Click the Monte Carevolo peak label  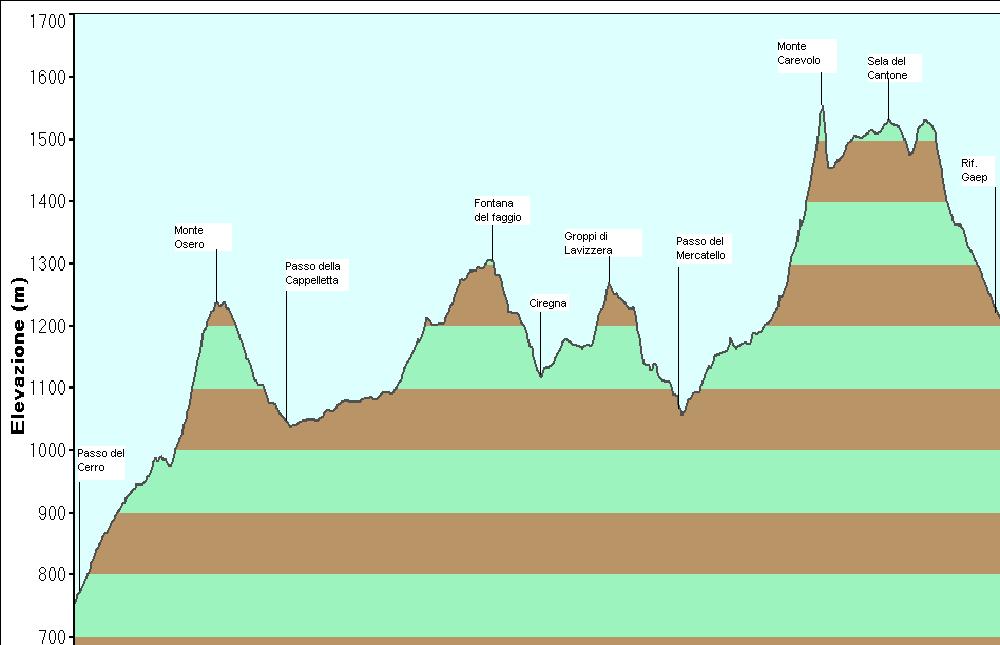pyautogui.click(x=798, y=54)
